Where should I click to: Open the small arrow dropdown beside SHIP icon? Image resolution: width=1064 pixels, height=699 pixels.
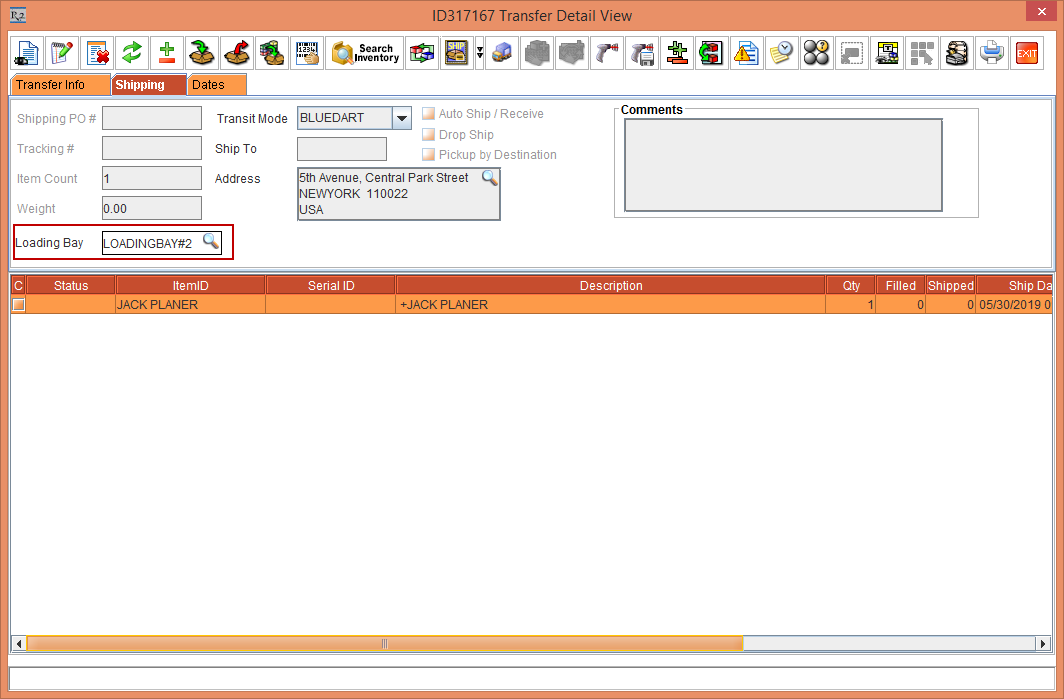point(479,53)
